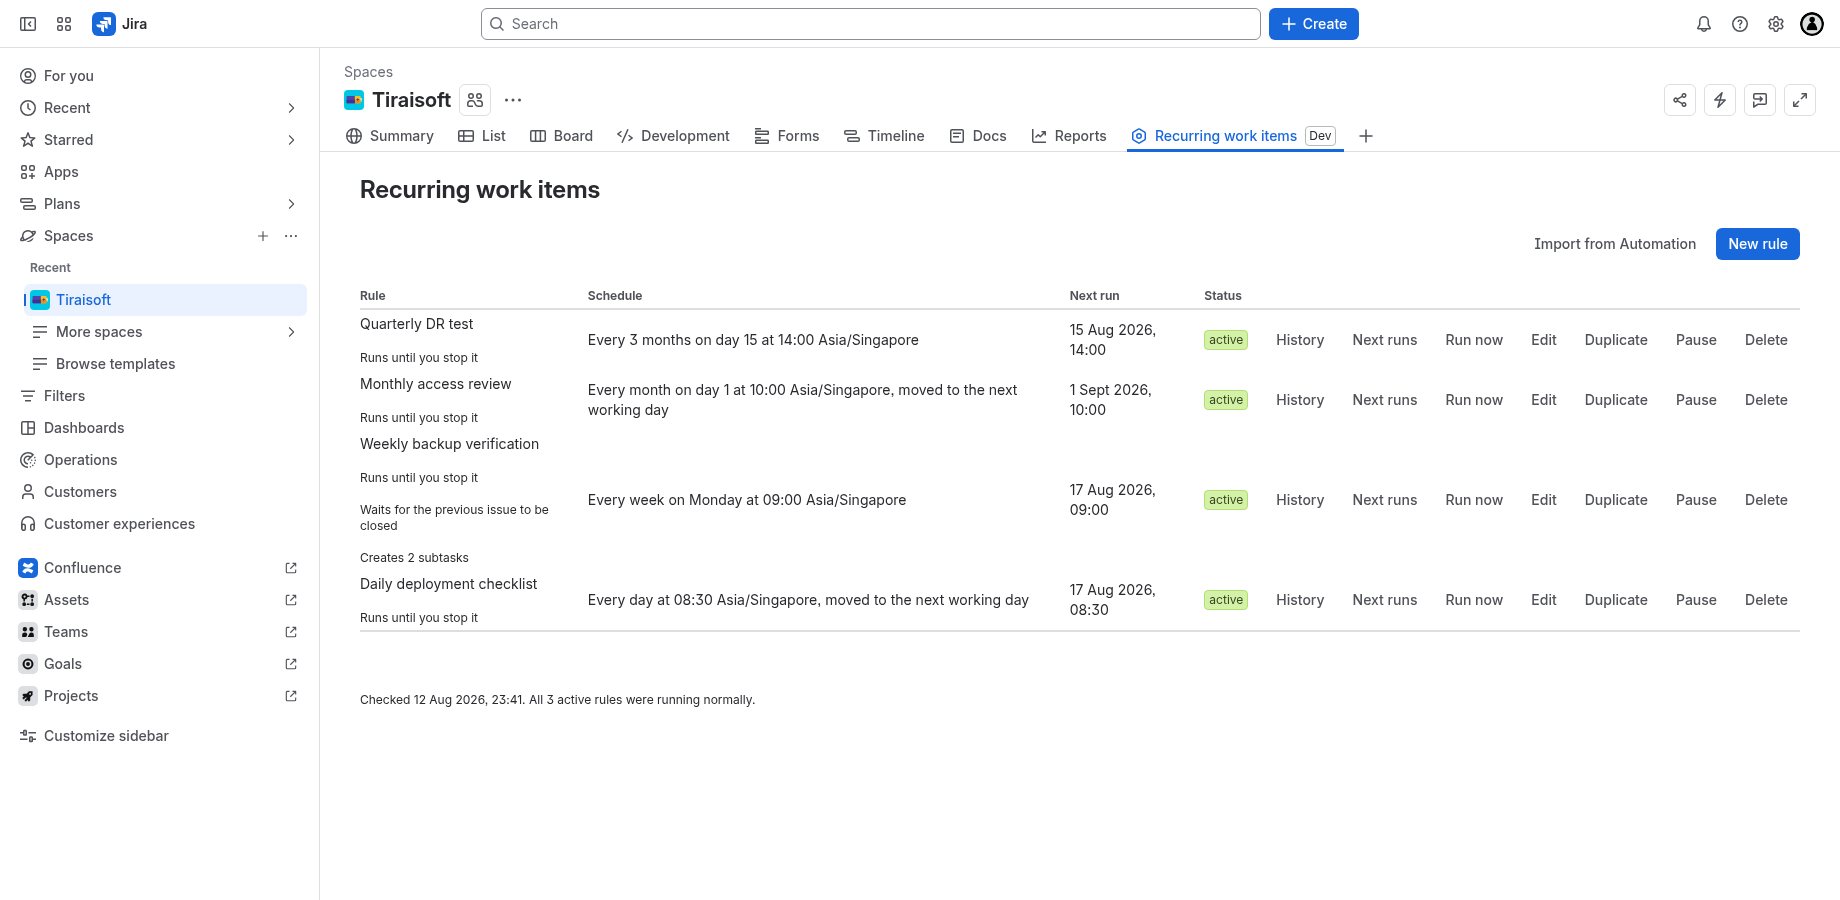Open Assets external link icon
Image resolution: width=1840 pixels, height=900 pixels.
pos(291,600)
